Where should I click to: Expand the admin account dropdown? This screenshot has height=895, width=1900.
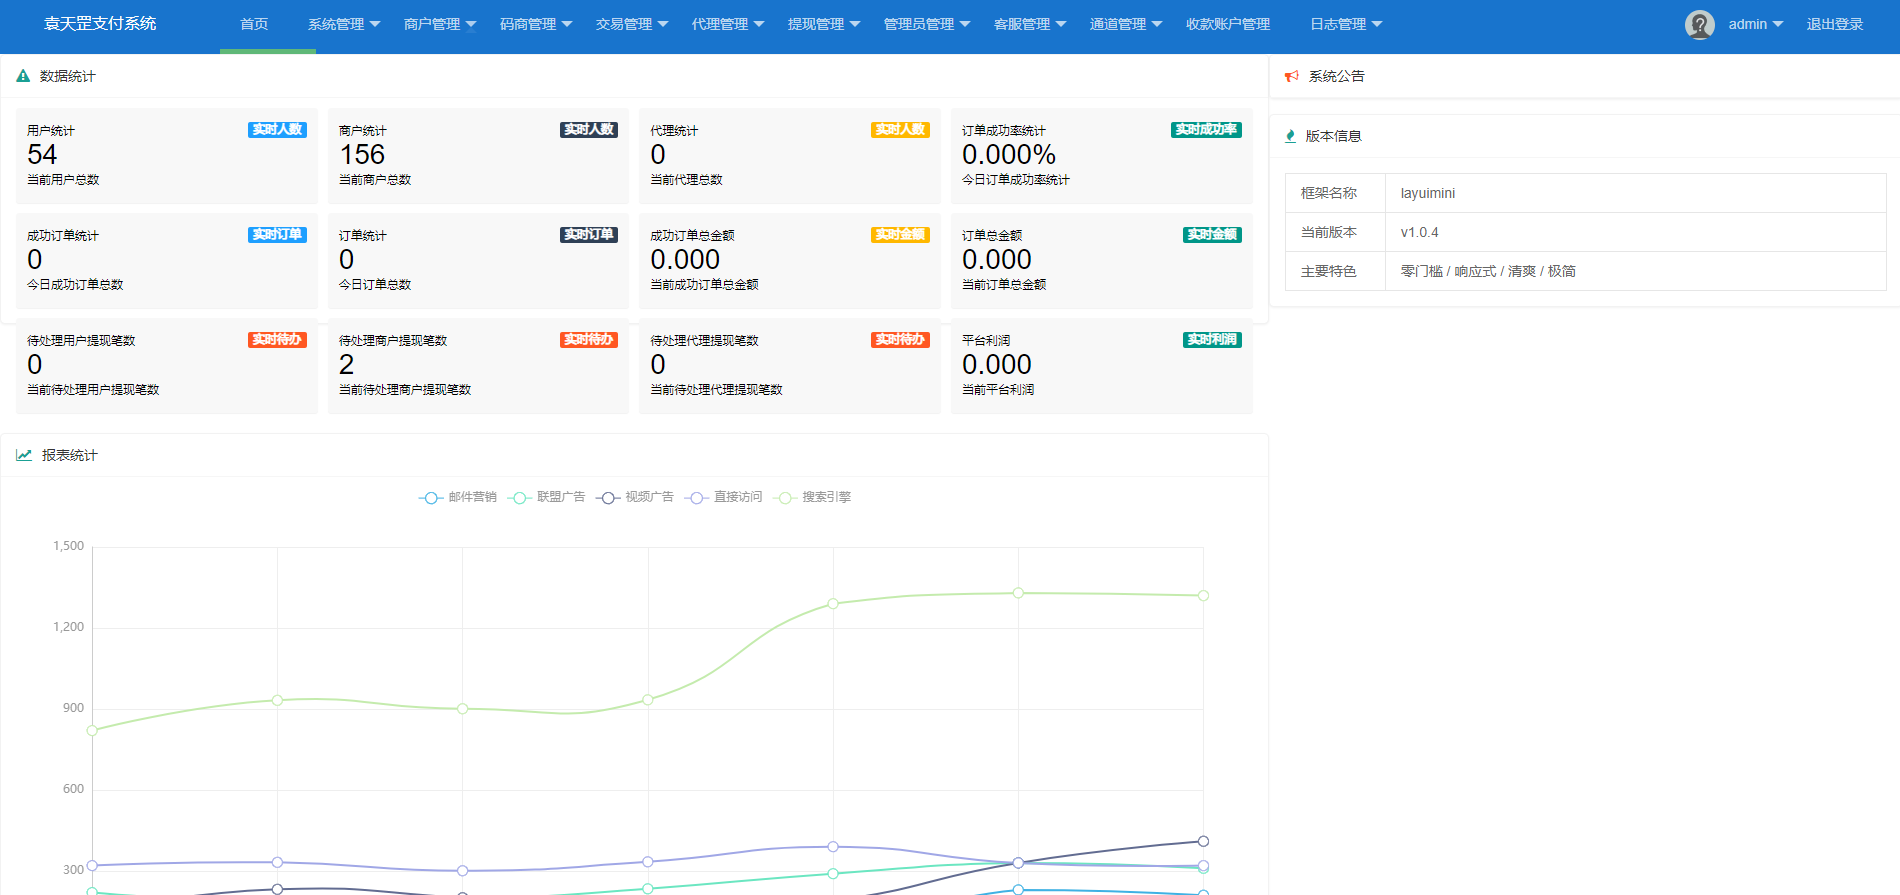click(1755, 24)
